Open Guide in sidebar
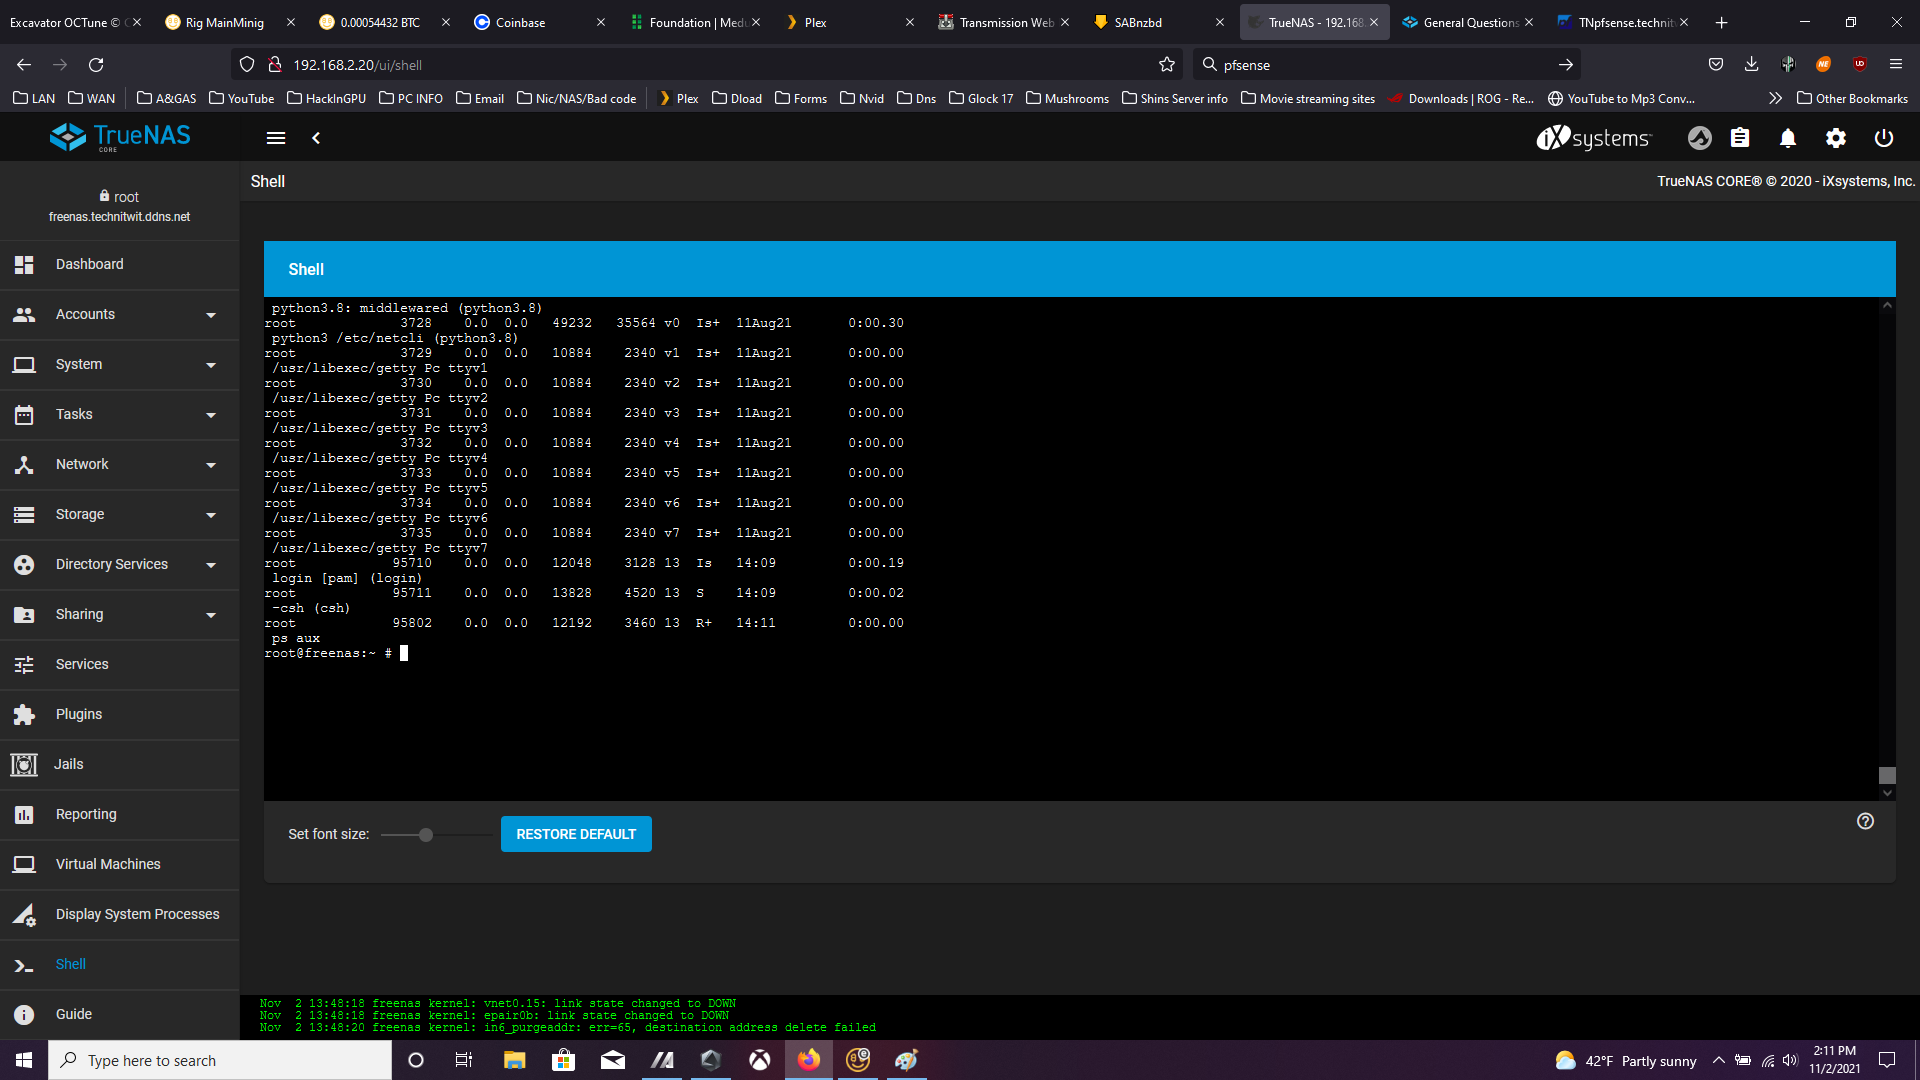 (120, 1014)
